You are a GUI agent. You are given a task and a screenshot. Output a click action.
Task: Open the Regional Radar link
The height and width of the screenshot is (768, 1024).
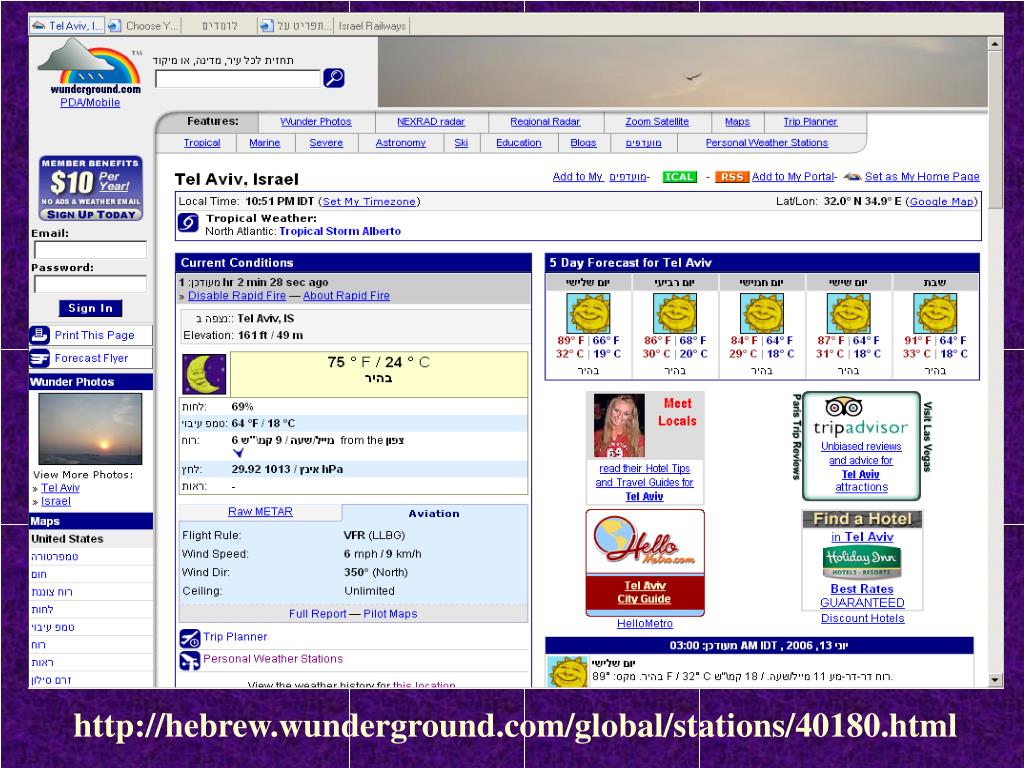tap(545, 121)
